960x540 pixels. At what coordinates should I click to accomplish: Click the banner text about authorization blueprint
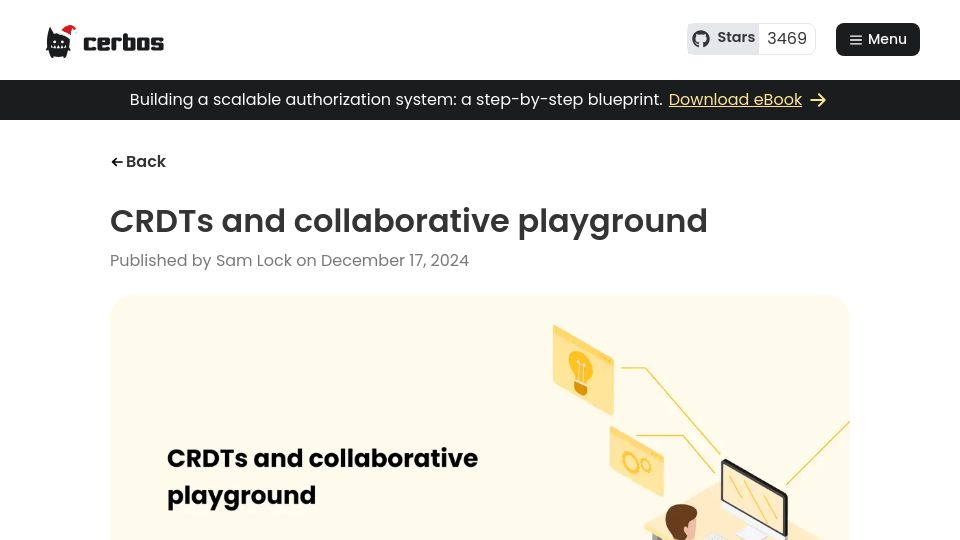pos(396,99)
